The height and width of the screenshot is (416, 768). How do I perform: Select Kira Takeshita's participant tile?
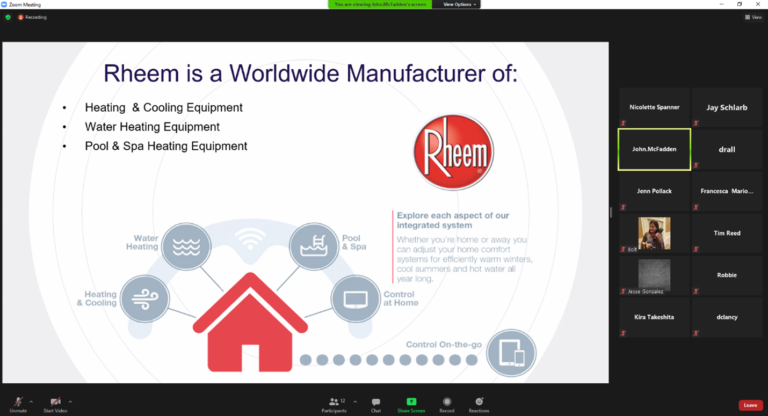[x=654, y=318]
